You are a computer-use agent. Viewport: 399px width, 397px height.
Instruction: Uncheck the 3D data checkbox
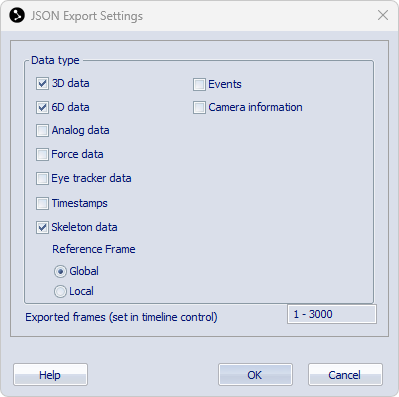pyautogui.click(x=42, y=83)
